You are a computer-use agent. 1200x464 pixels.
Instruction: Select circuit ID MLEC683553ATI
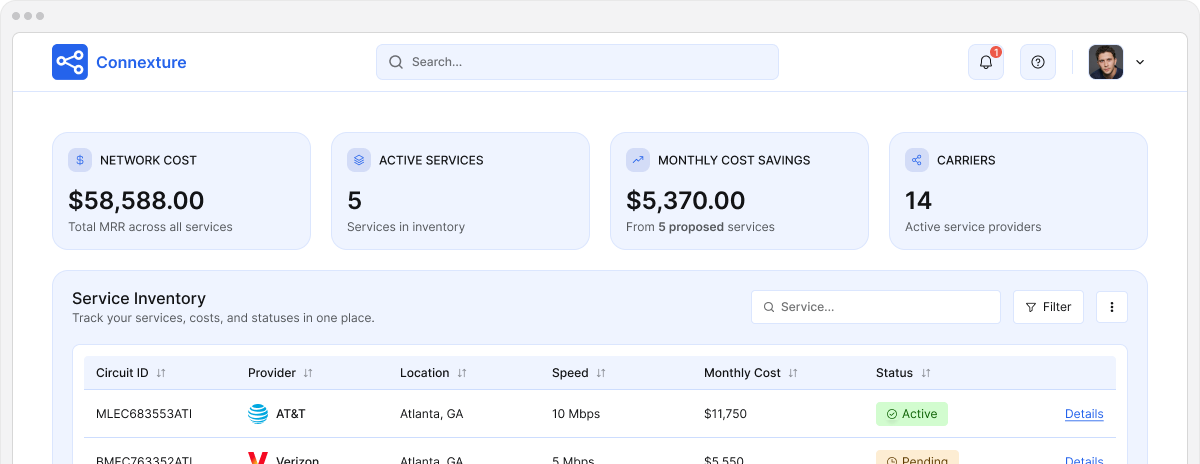pyautogui.click(x=144, y=414)
